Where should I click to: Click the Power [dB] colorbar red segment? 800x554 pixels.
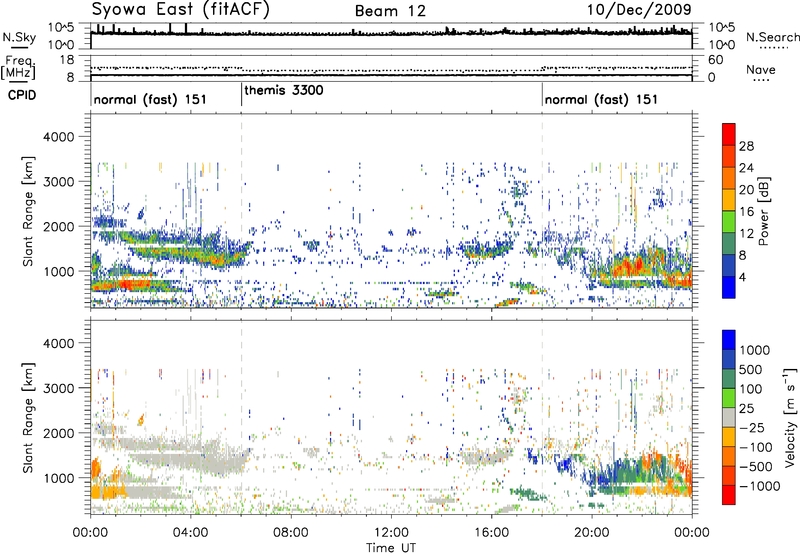tap(729, 134)
